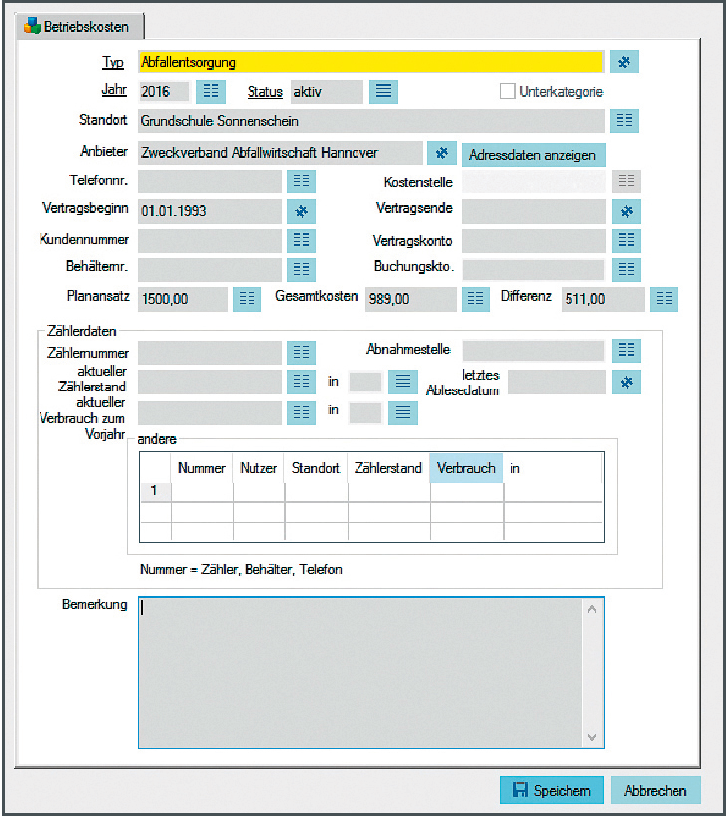
Task: Open the list selector for Standort
Action: coord(624,121)
